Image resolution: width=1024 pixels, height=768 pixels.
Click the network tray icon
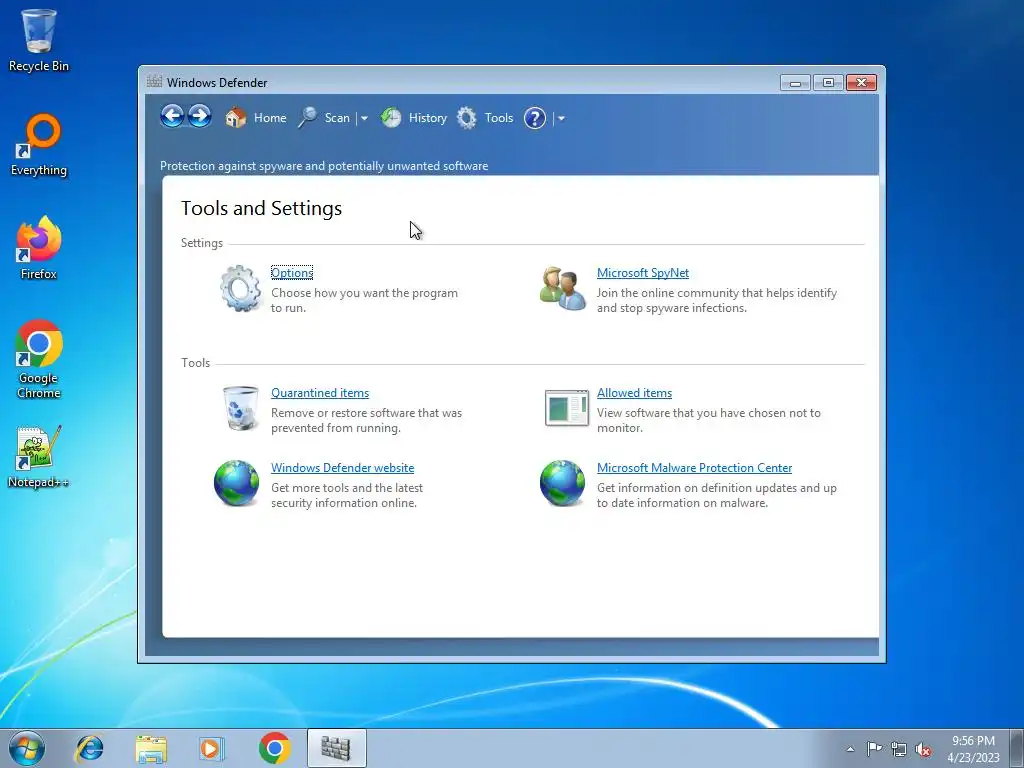click(x=899, y=749)
